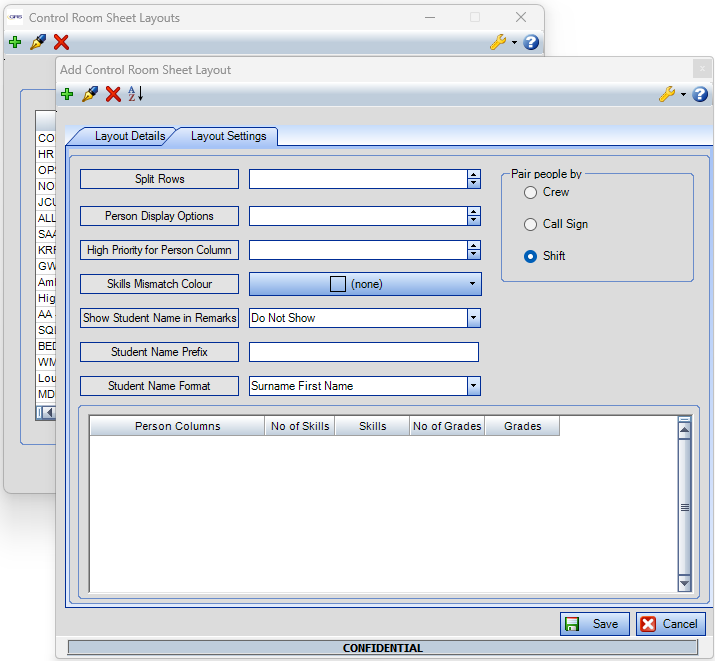The image size is (715, 661).
Task: Click the Student Name Prefix text field
Action: pos(363,352)
